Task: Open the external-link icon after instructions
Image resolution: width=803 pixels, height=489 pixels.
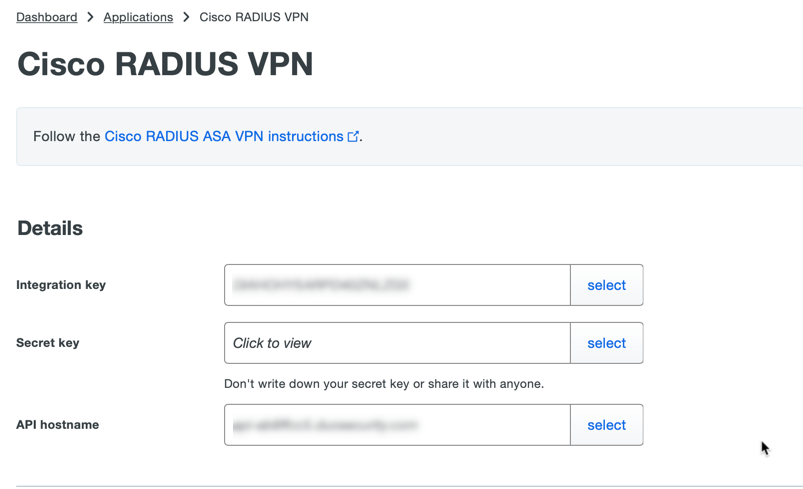Action: coord(353,137)
